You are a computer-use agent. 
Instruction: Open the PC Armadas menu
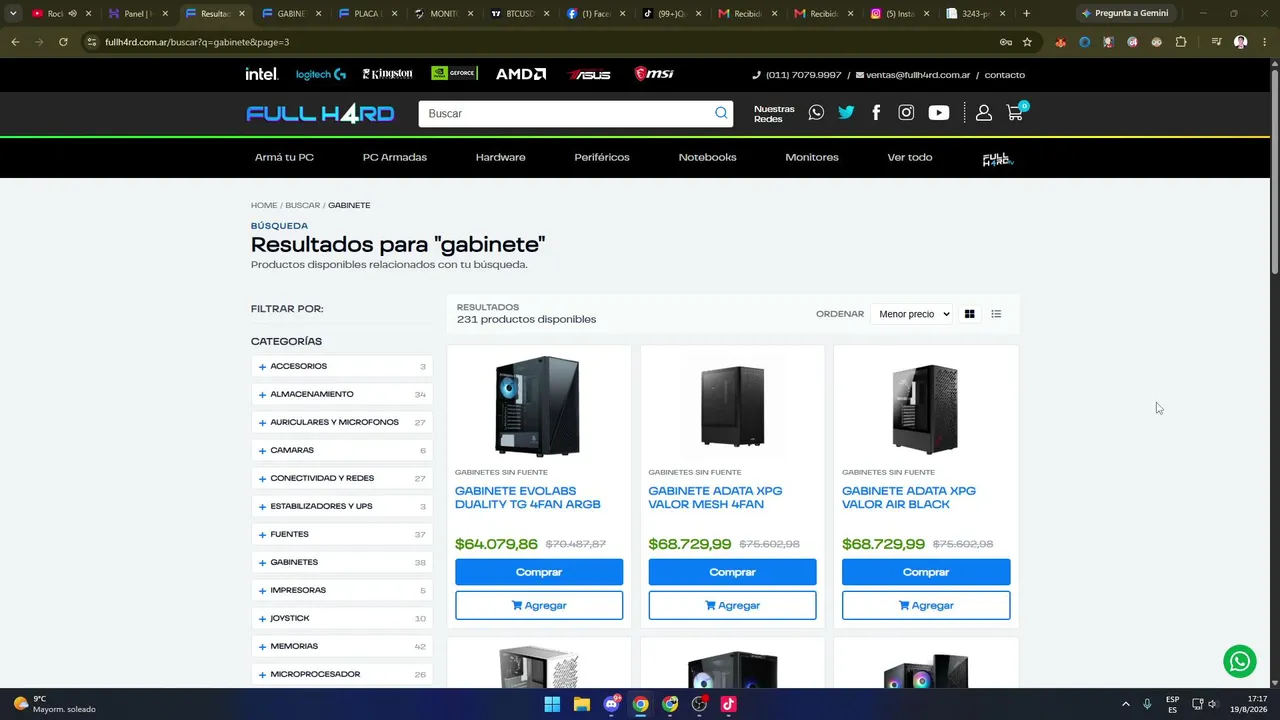click(x=395, y=157)
